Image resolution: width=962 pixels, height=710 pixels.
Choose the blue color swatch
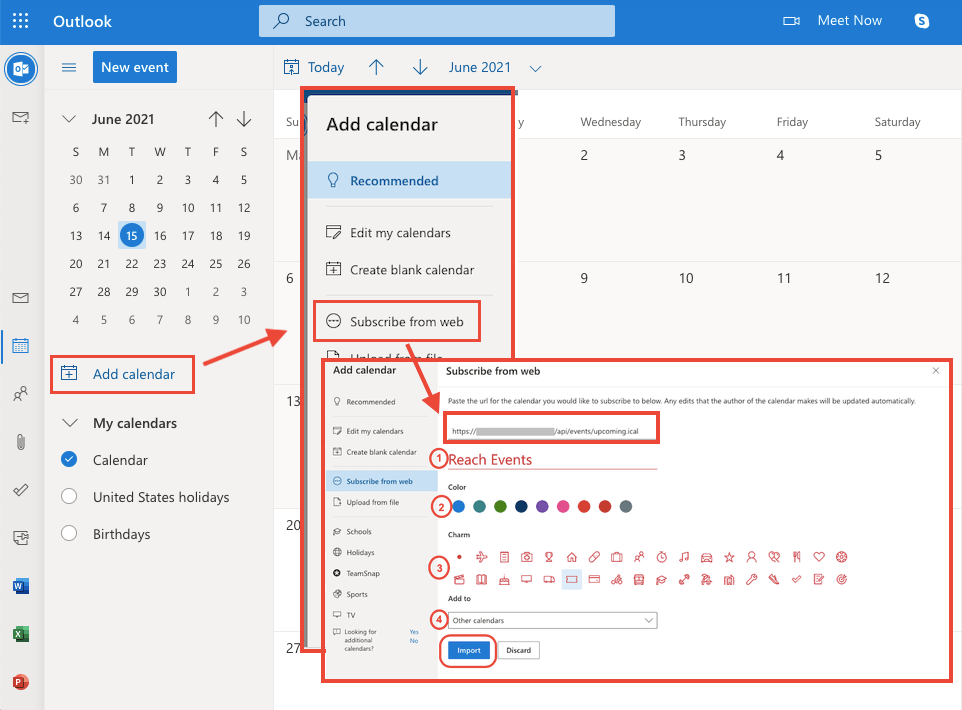click(x=458, y=506)
